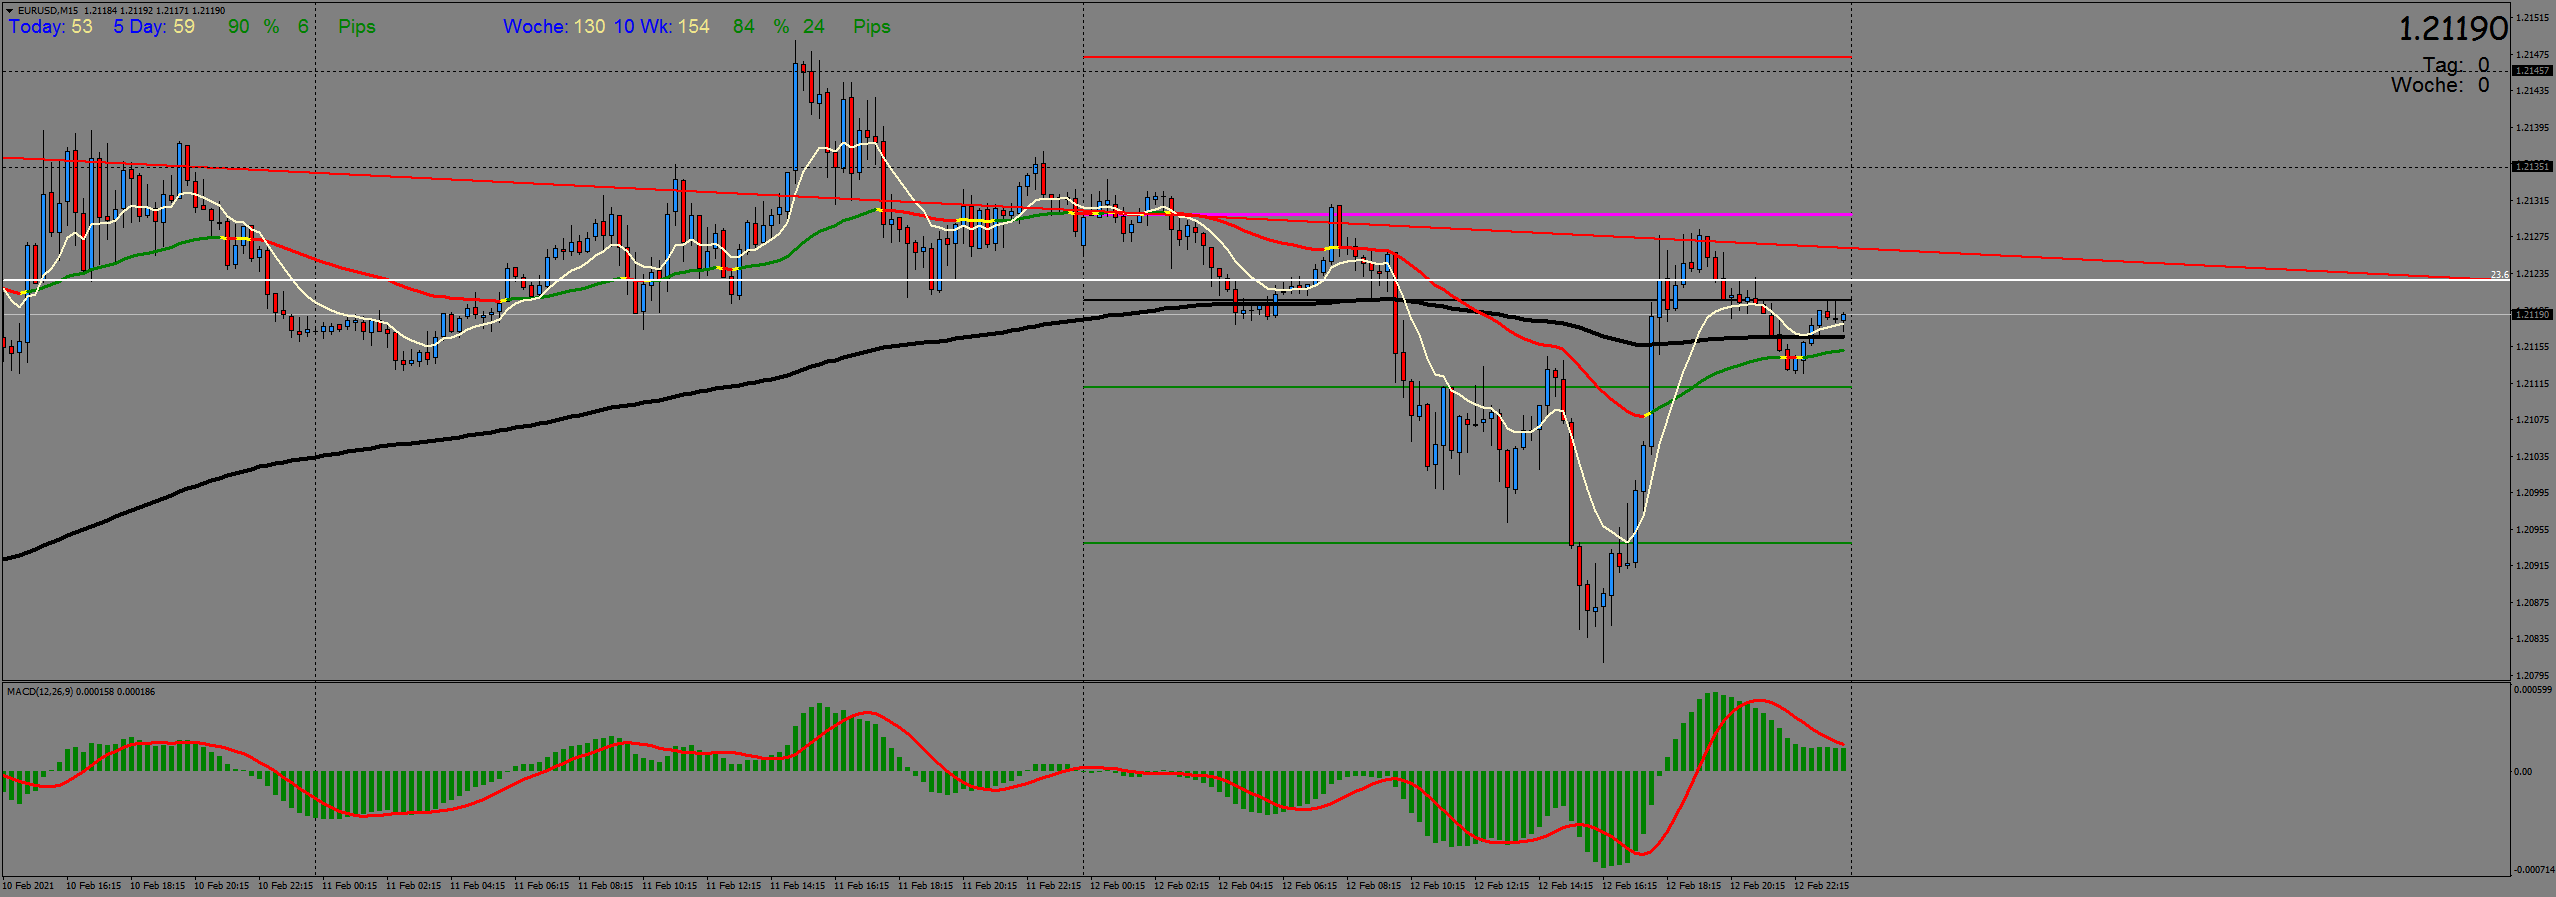Click the '11 Feb 22:15' time axis label

[1053, 886]
